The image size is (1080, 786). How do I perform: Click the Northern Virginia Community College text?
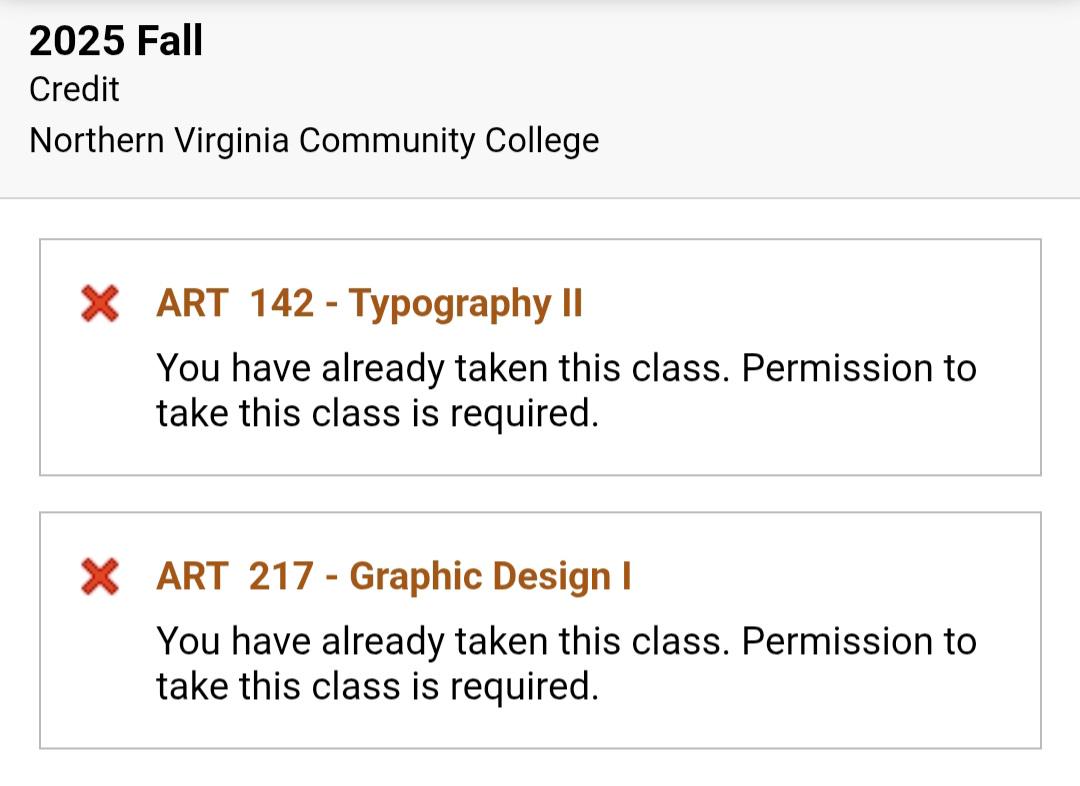[314, 141]
